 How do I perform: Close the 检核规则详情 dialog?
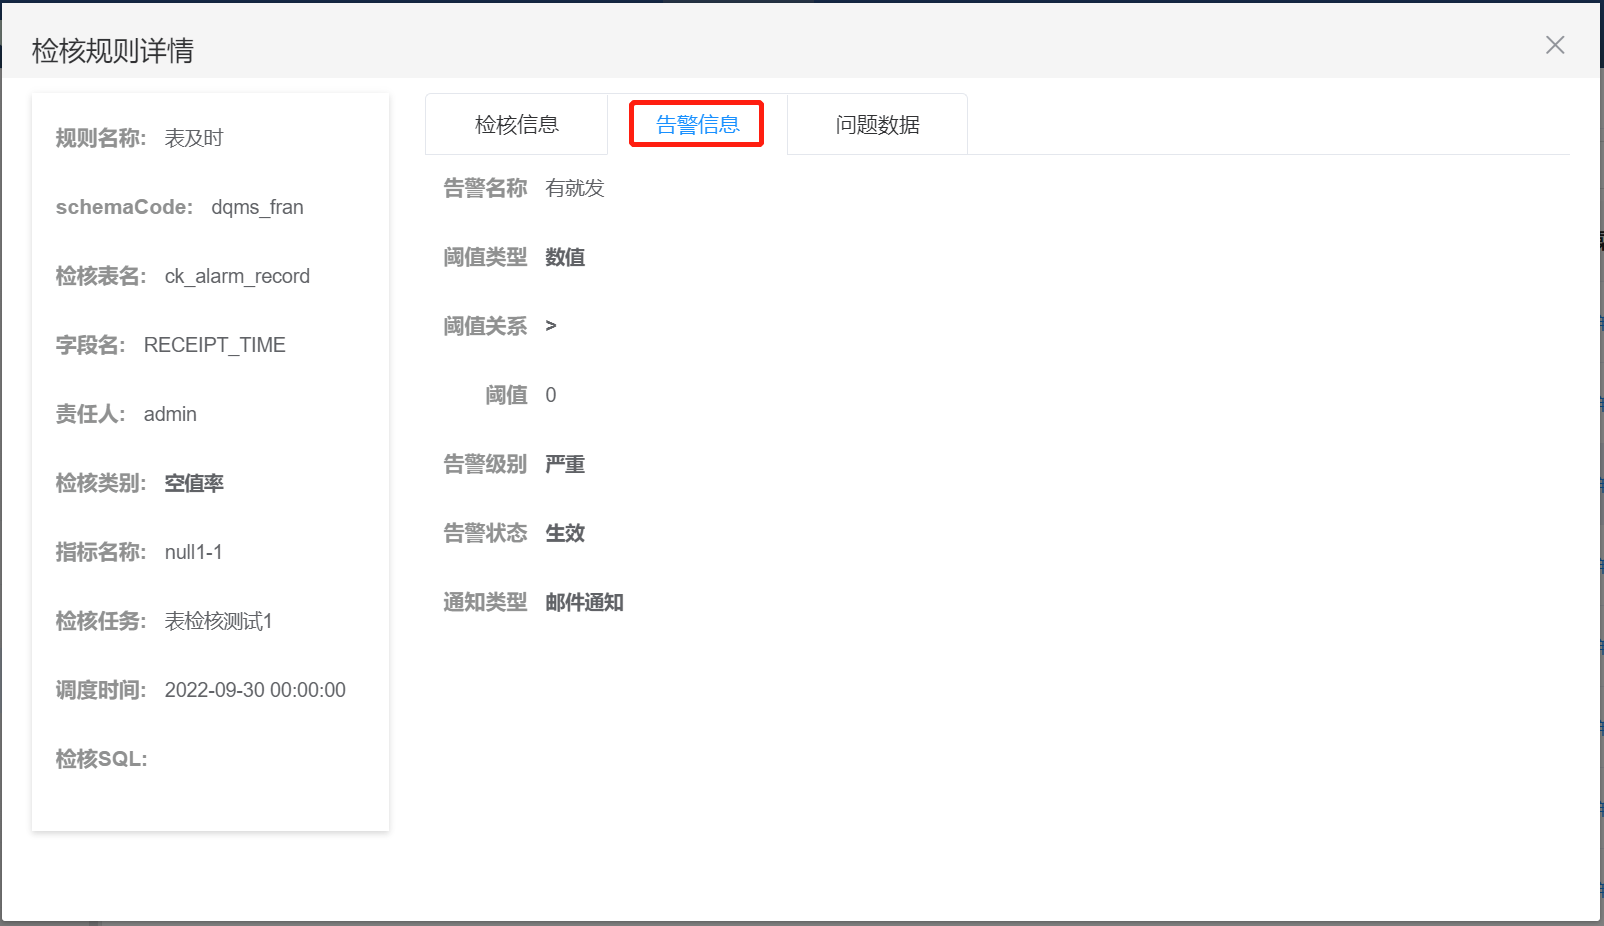[1554, 45]
